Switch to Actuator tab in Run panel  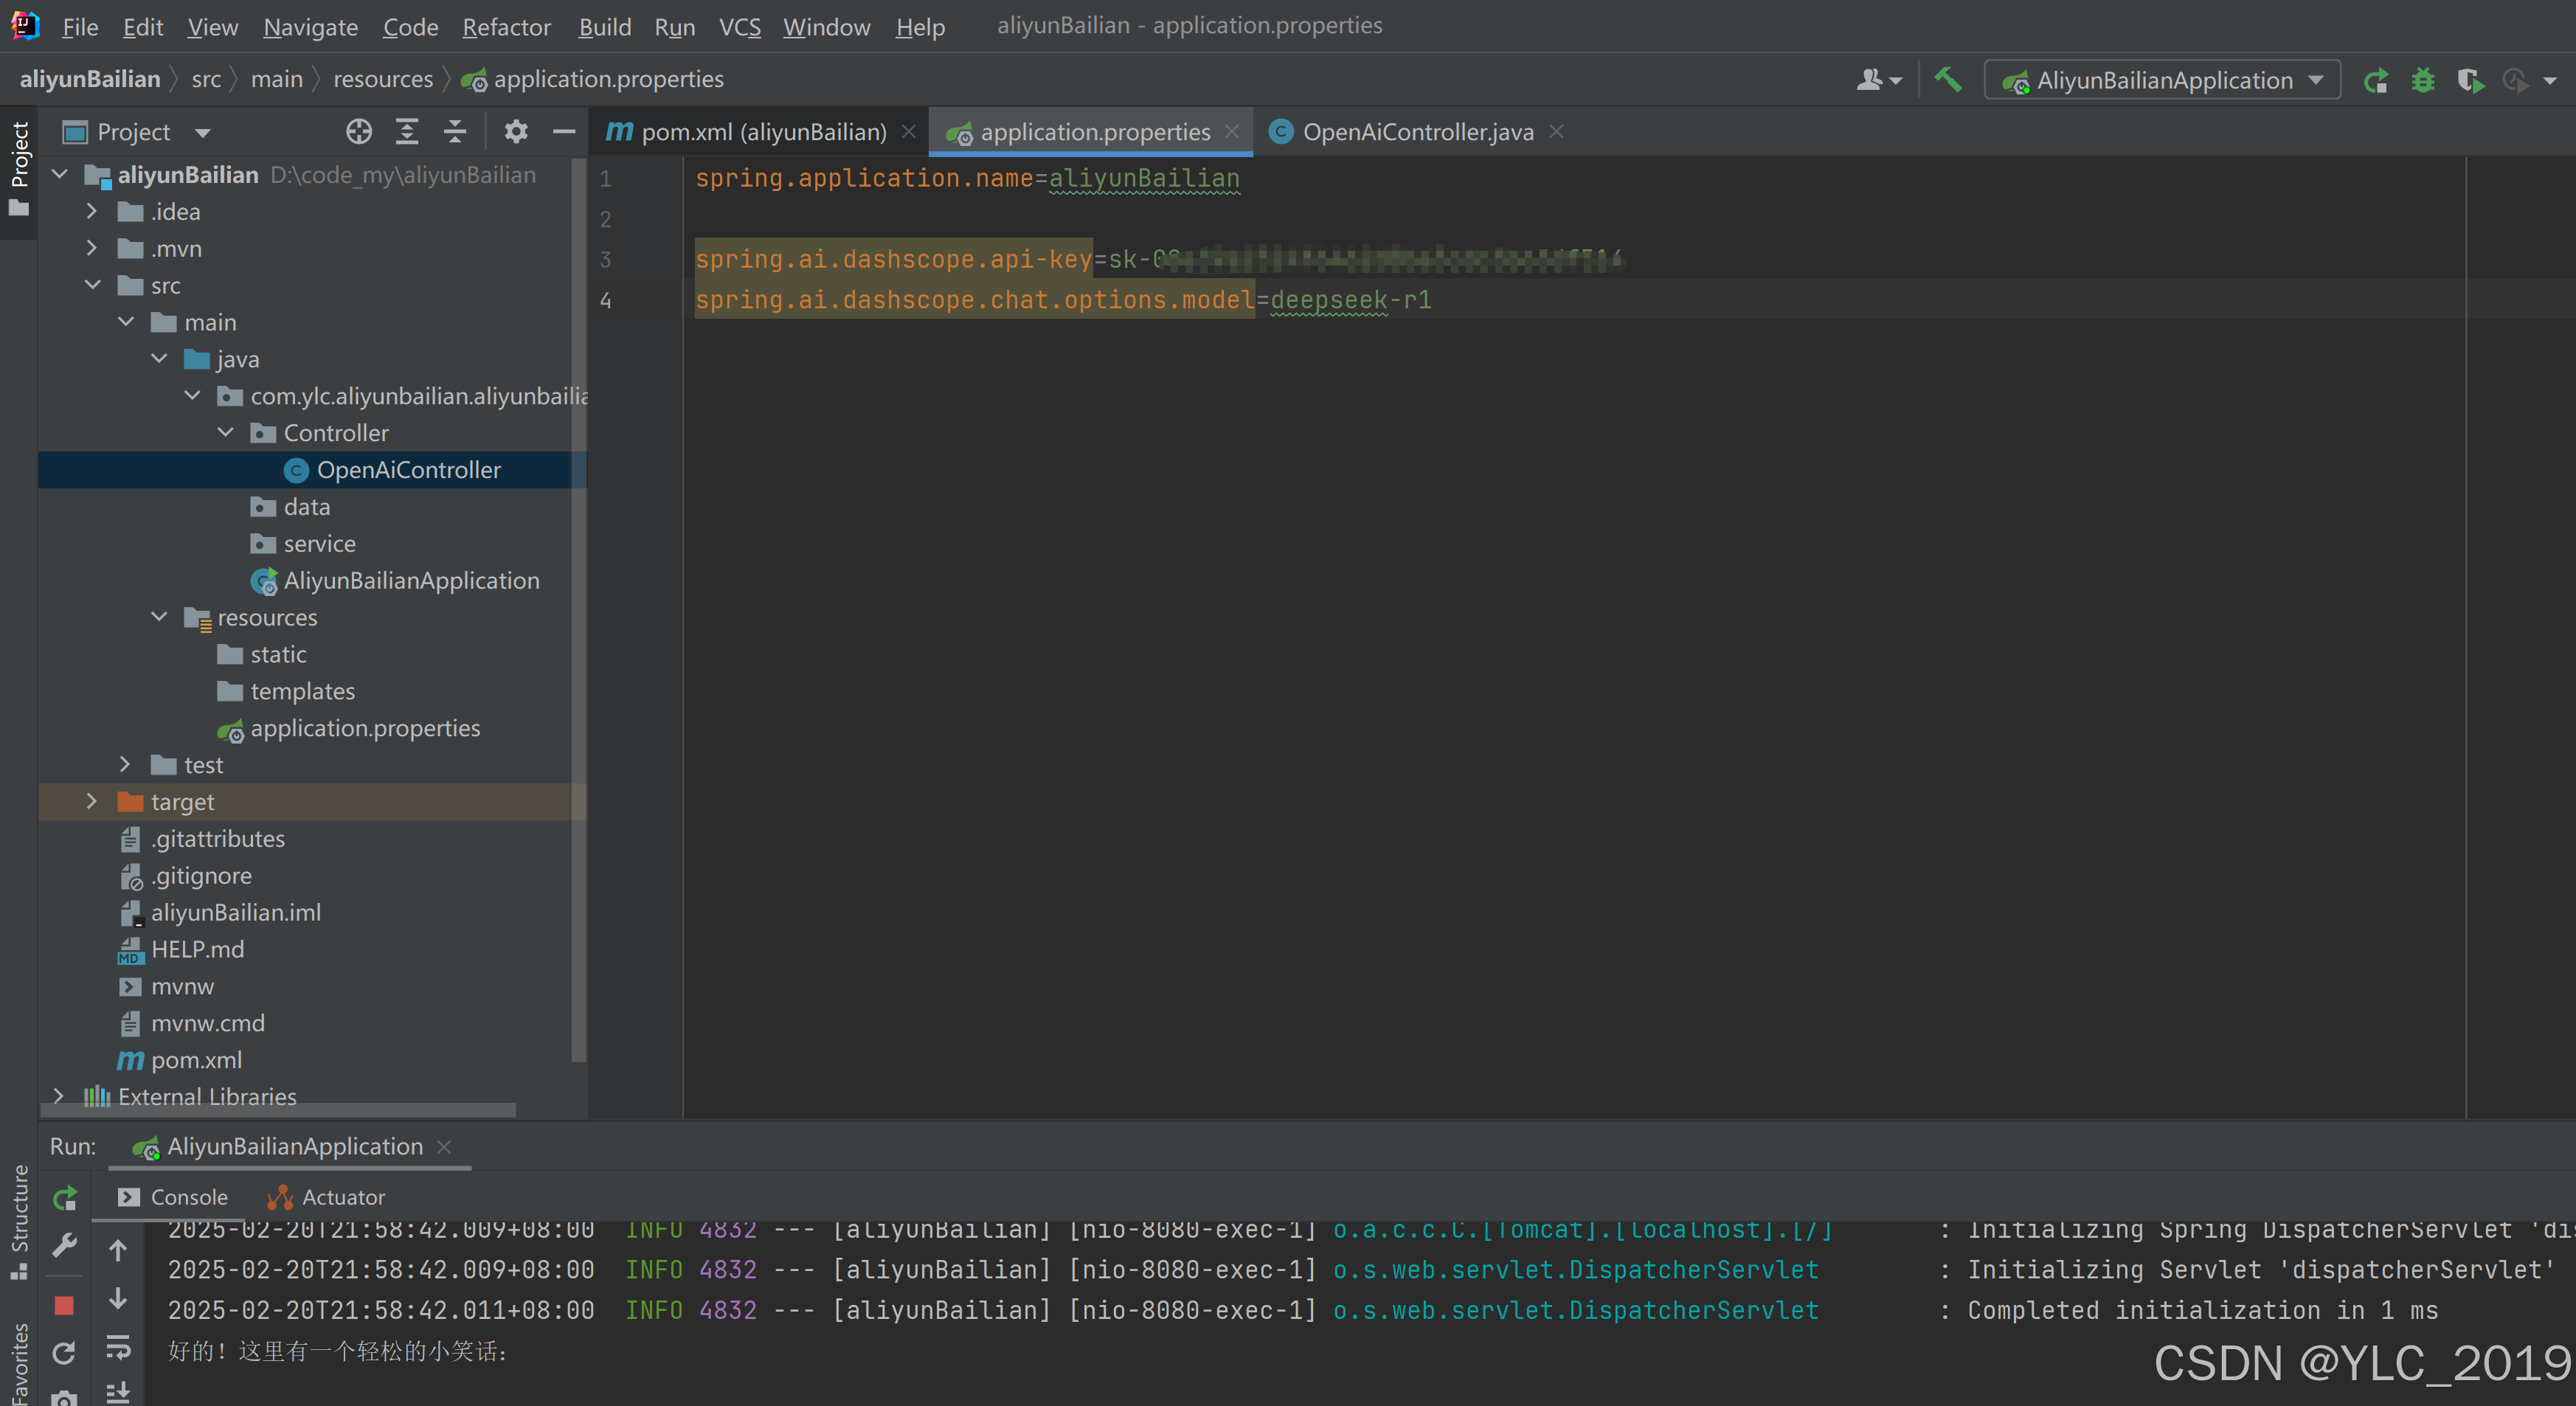[x=342, y=1197]
